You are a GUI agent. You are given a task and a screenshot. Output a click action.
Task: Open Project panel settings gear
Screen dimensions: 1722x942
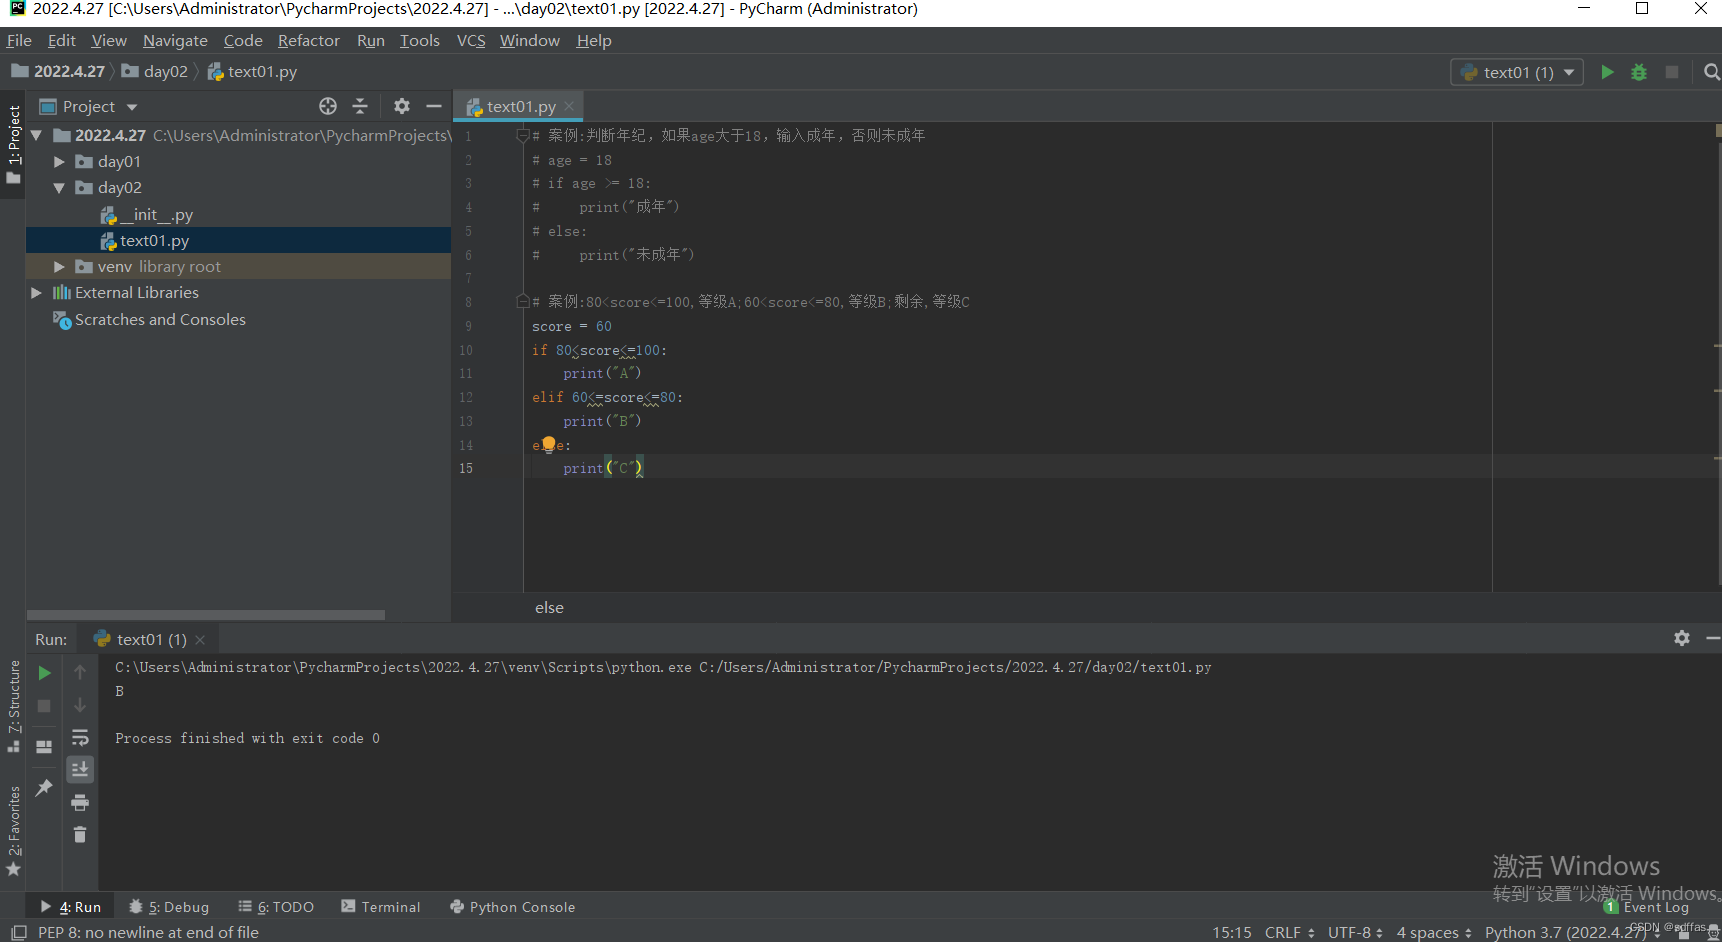coord(402,106)
